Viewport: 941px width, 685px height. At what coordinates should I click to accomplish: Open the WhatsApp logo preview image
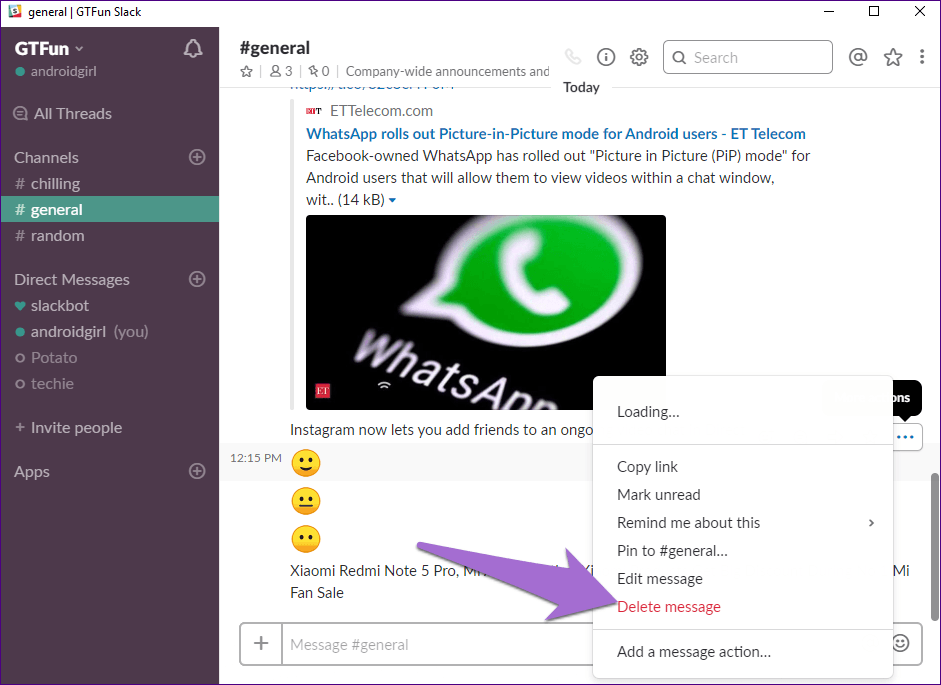(x=486, y=312)
